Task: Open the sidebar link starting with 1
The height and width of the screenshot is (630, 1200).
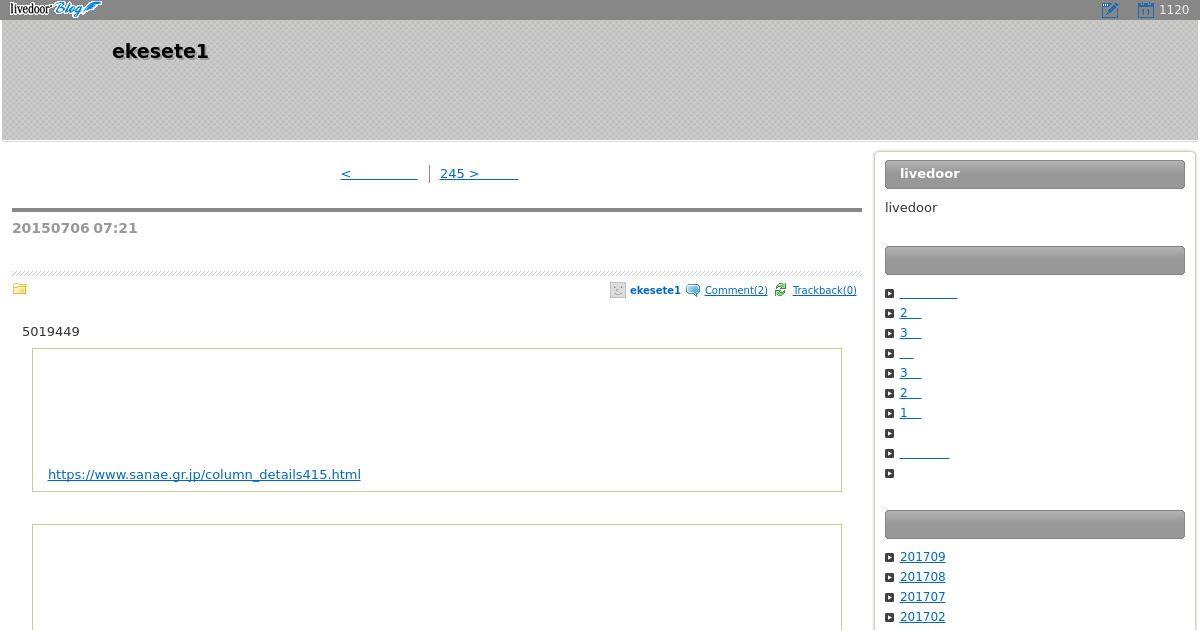Action: 910,413
